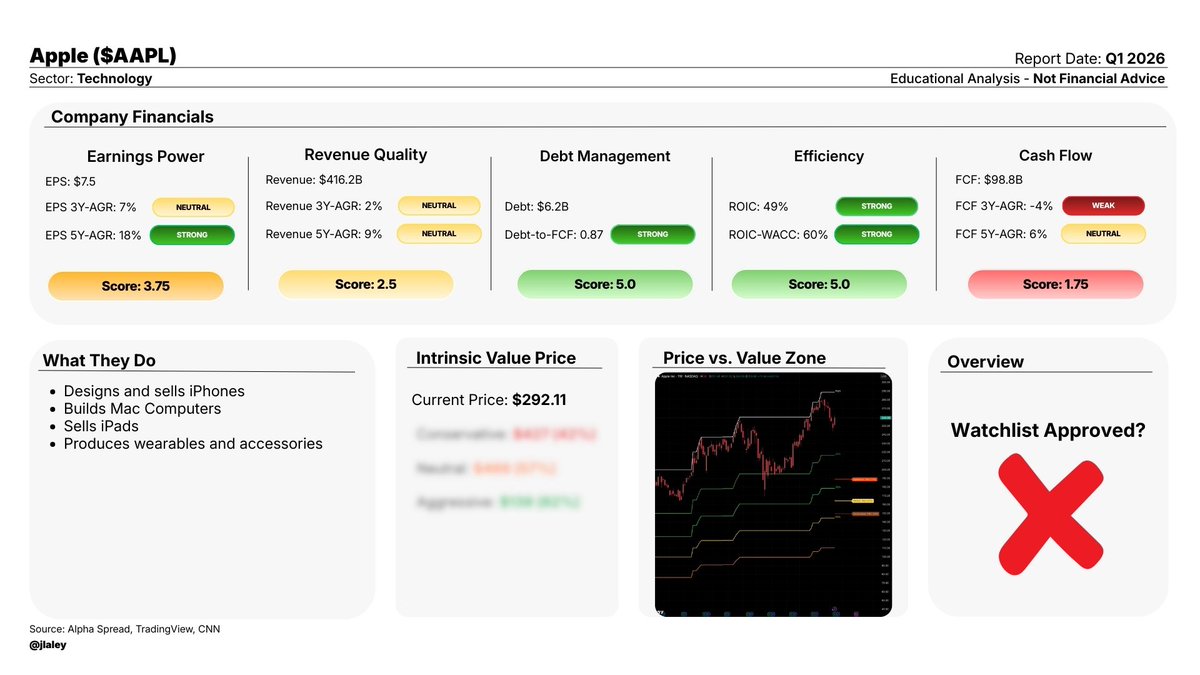Click the What They Do heading
This screenshot has width=1200, height=675.
(x=99, y=361)
